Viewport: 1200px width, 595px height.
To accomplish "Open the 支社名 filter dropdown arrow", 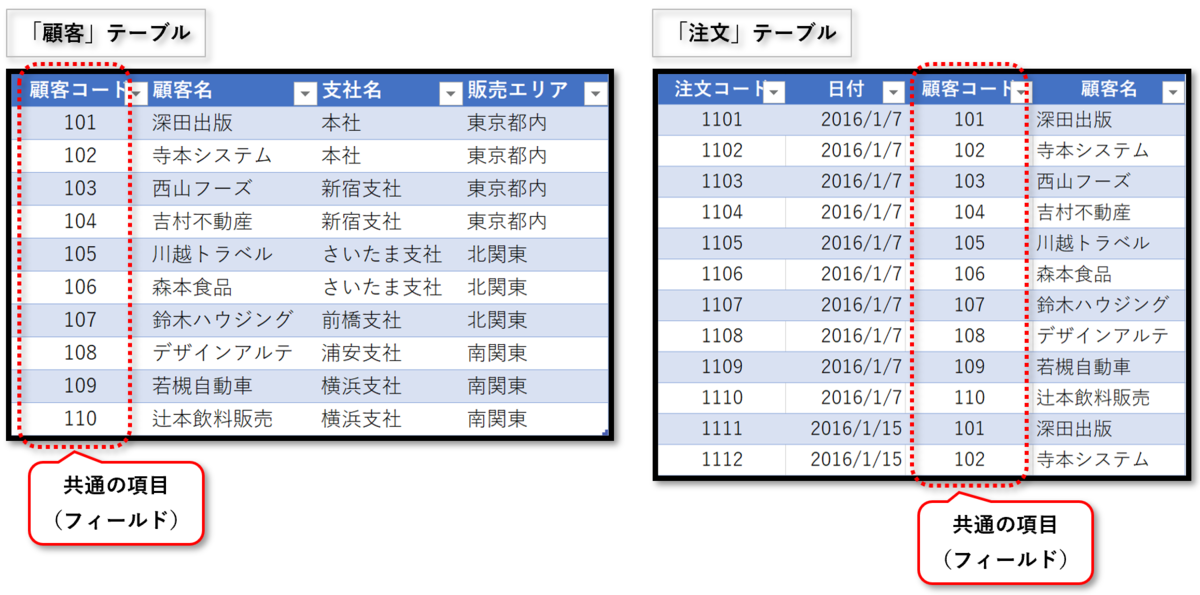I will point(449,93).
